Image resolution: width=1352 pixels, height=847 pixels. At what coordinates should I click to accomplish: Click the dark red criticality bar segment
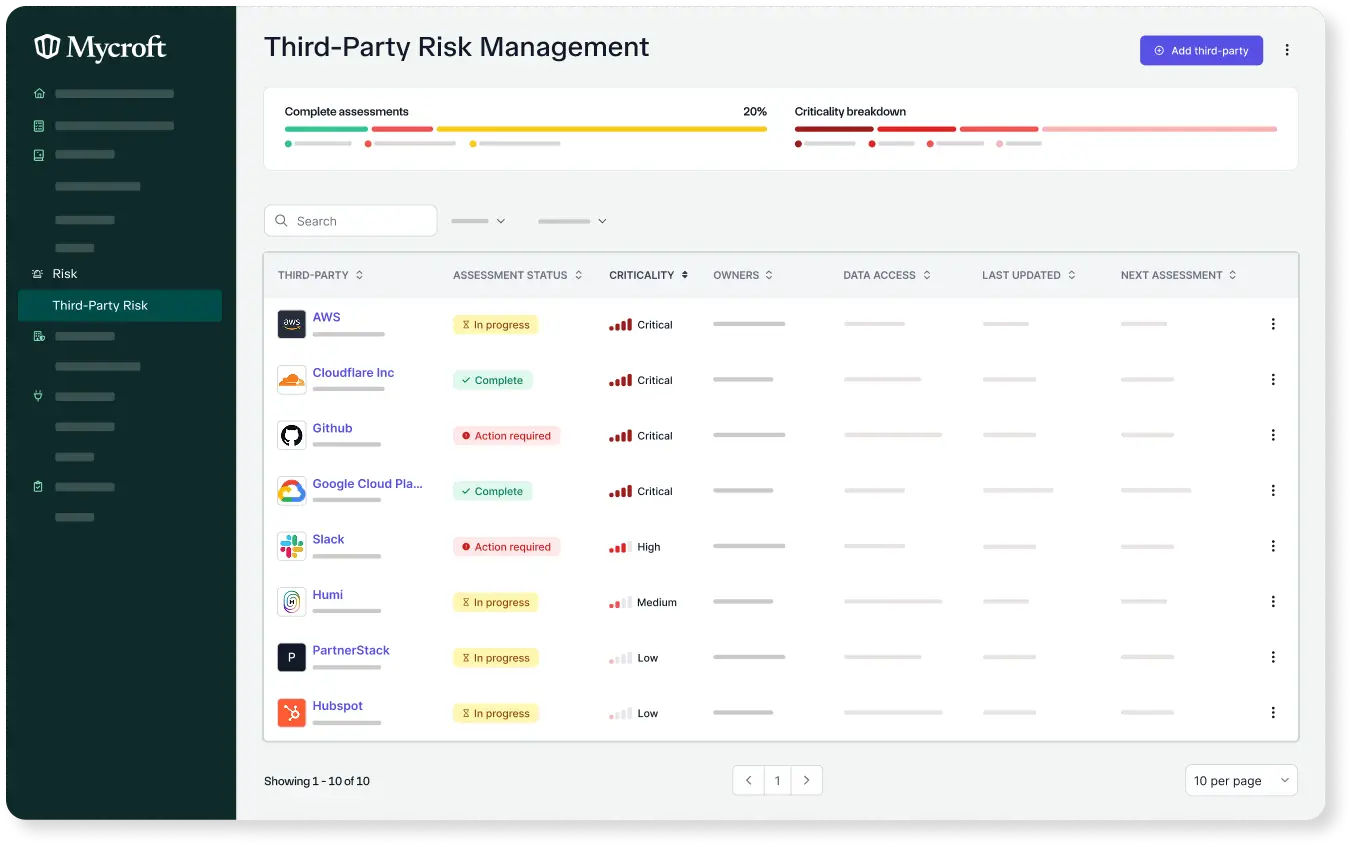834,129
